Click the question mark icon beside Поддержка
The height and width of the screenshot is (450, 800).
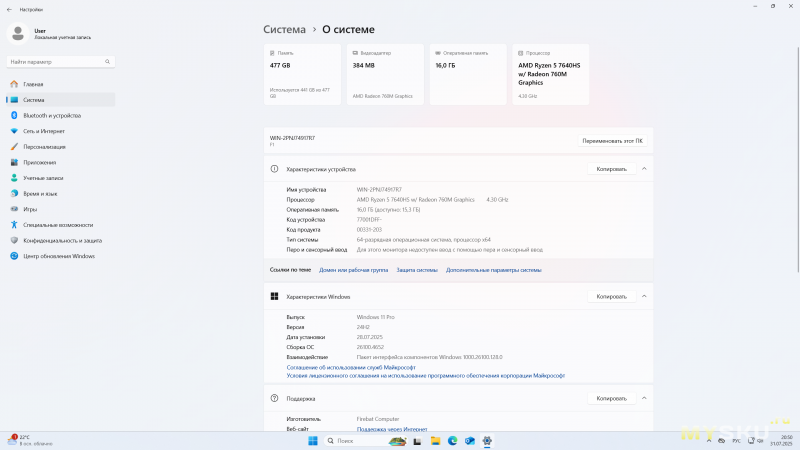pos(274,398)
